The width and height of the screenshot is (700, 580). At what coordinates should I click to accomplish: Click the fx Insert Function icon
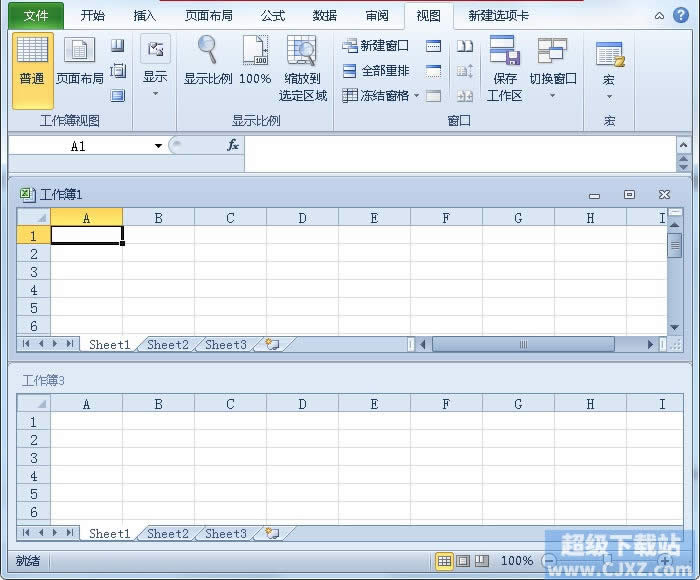[x=233, y=145]
